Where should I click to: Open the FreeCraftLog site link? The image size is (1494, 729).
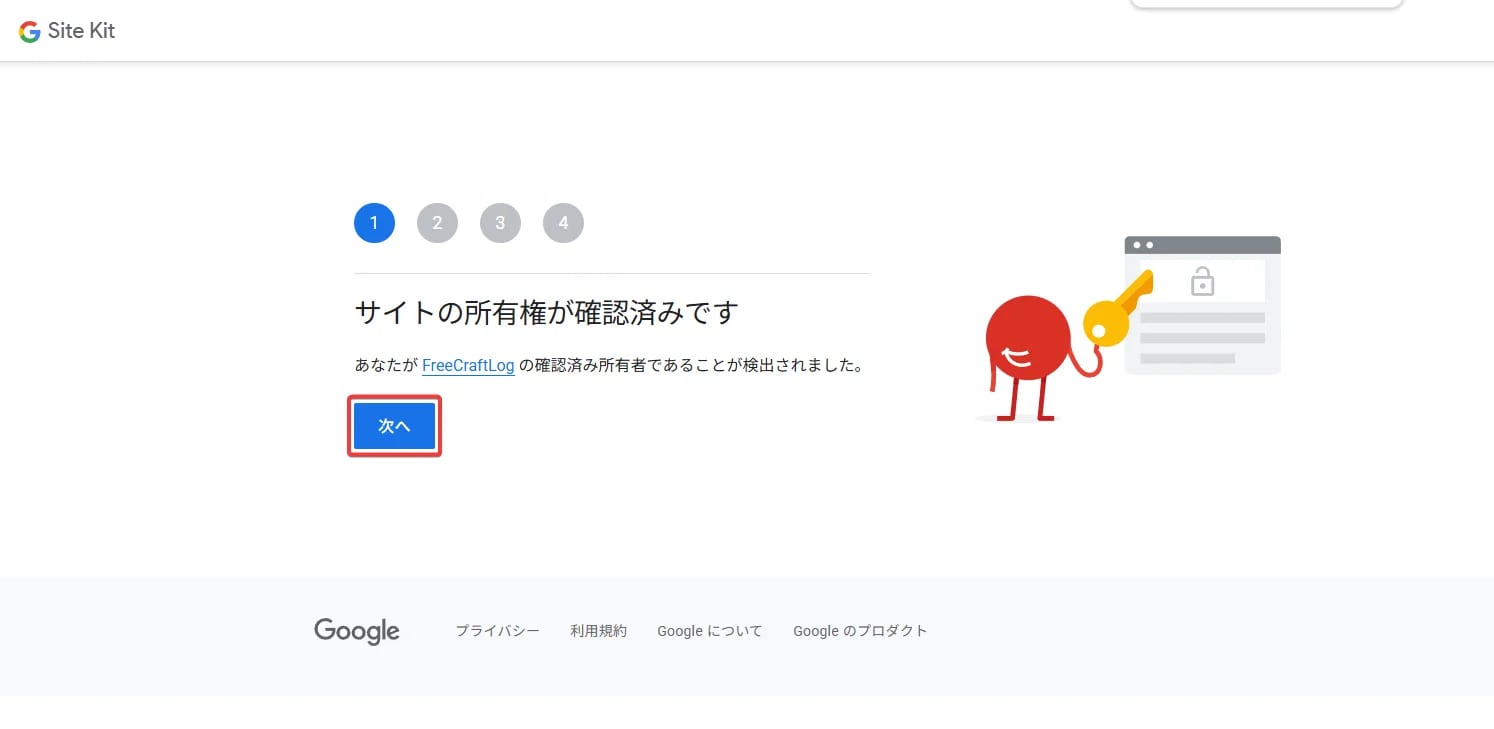468,365
